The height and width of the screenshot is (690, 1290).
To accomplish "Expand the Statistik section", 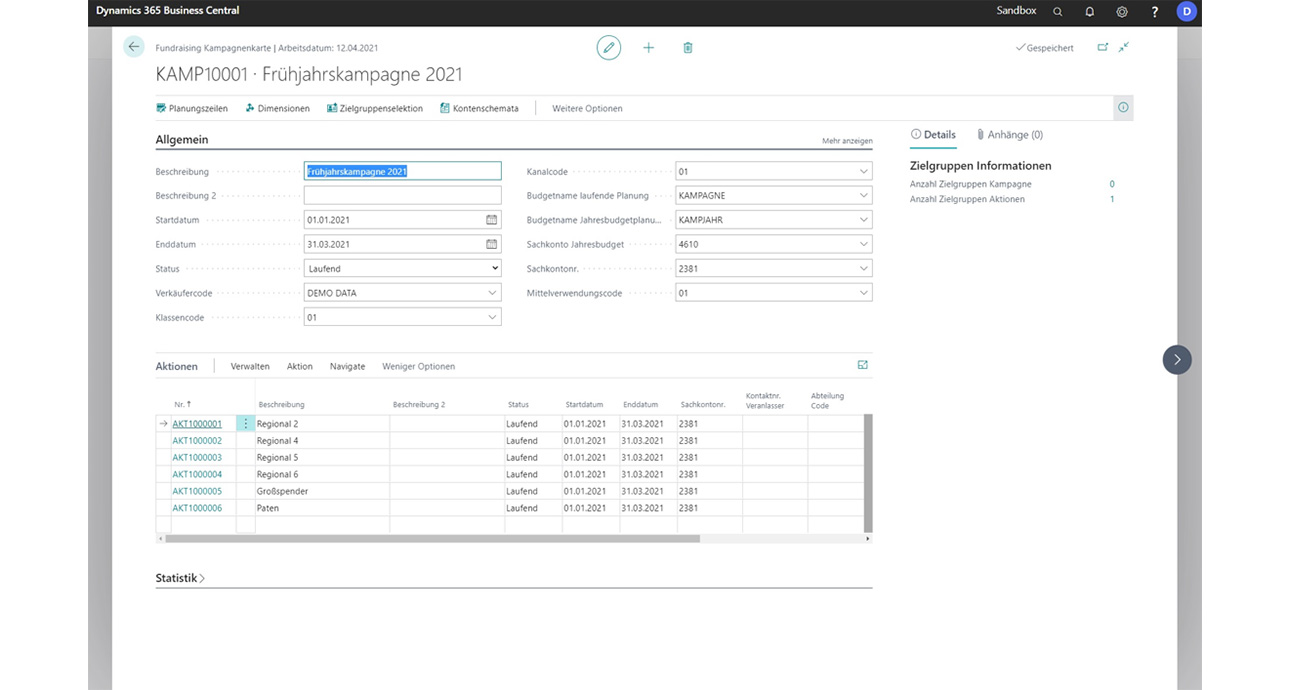I will (181, 578).
